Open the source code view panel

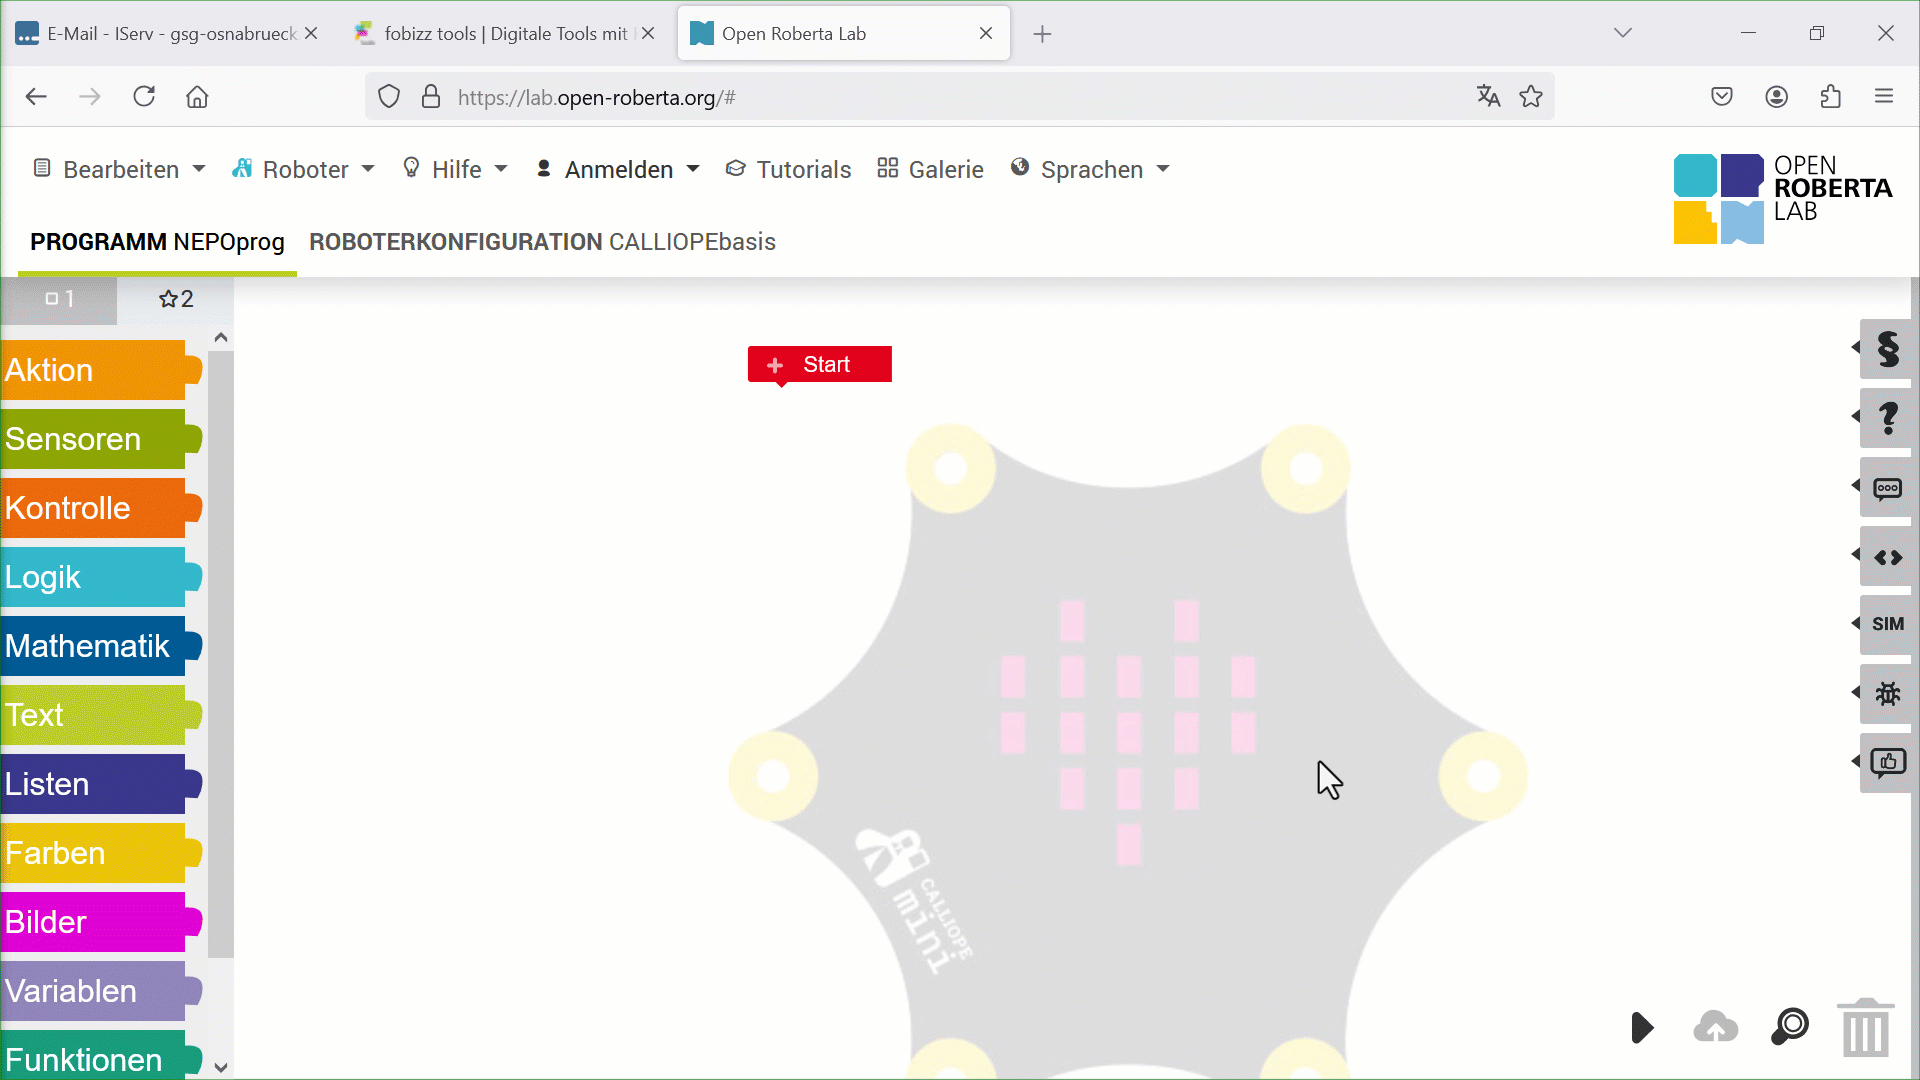[1887, 557]
